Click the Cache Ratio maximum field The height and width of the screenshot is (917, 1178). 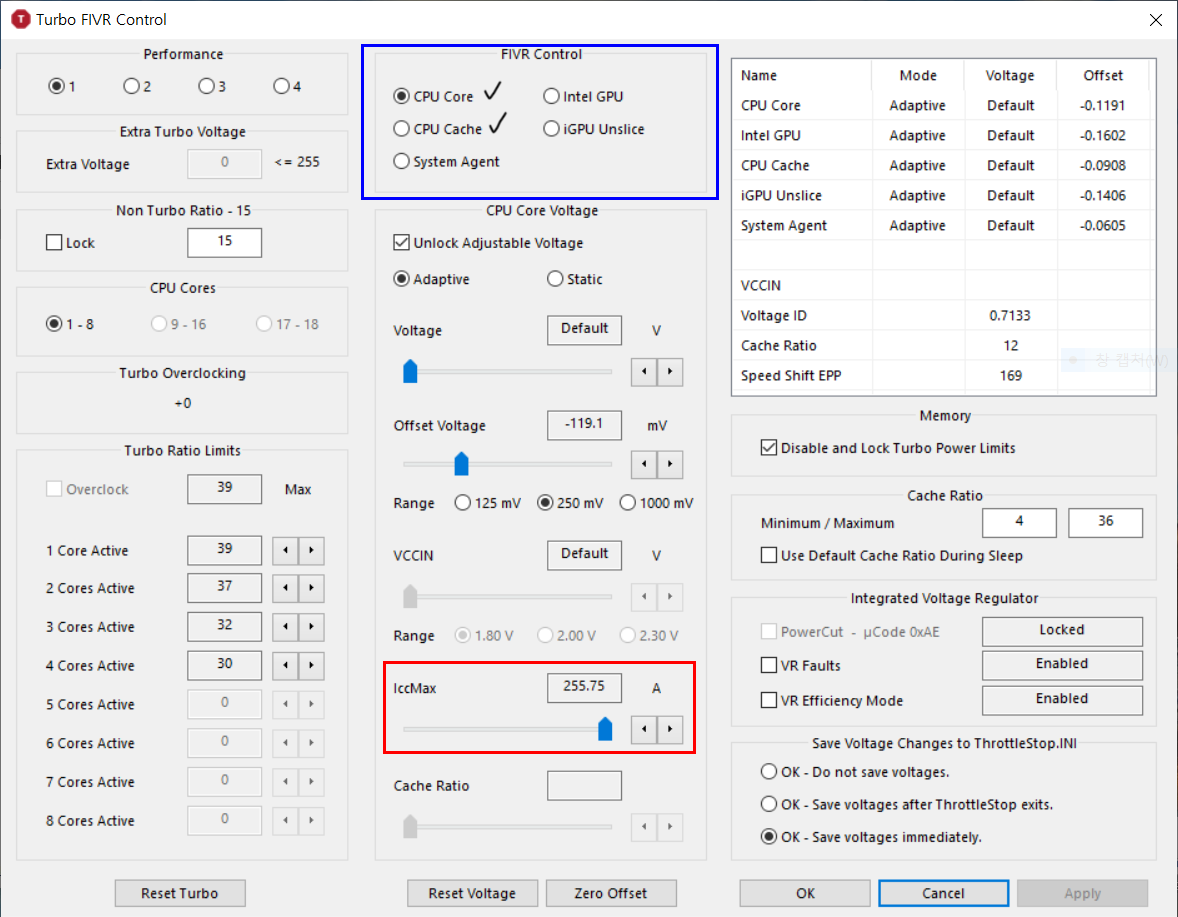pos(1105,522)
